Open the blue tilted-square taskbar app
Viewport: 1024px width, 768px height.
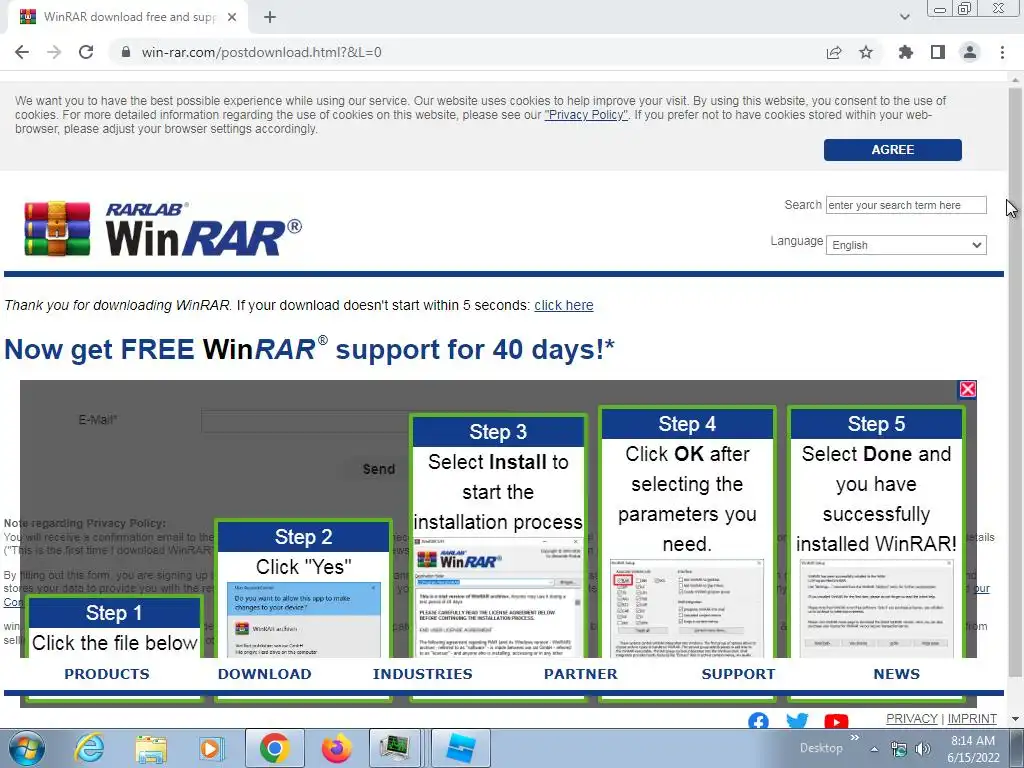click(x=461, y=748)
